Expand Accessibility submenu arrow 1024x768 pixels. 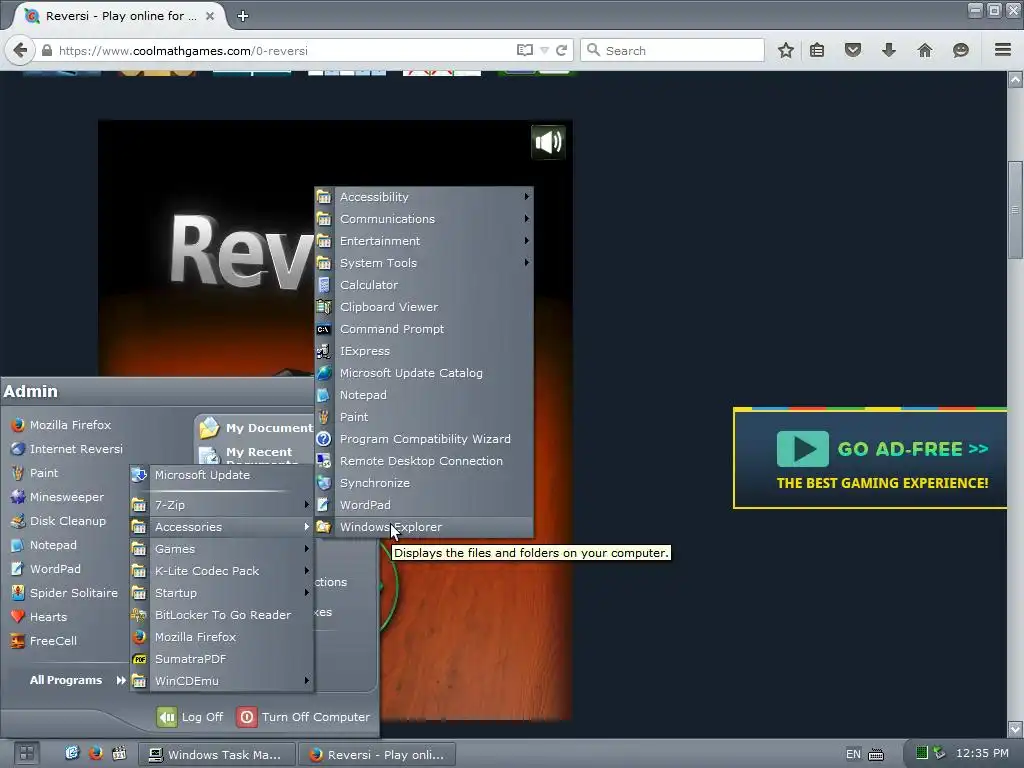click(x=526, y=197)
